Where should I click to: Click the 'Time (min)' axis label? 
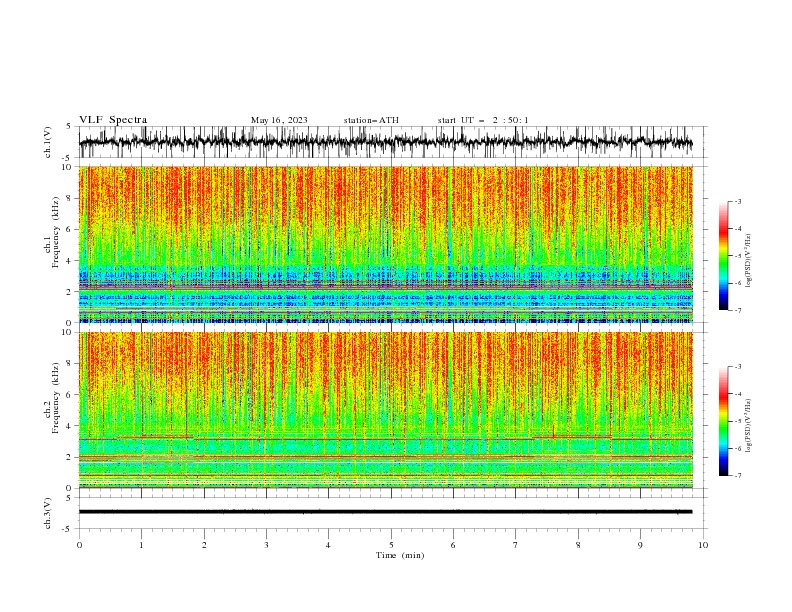click(400, 555)
